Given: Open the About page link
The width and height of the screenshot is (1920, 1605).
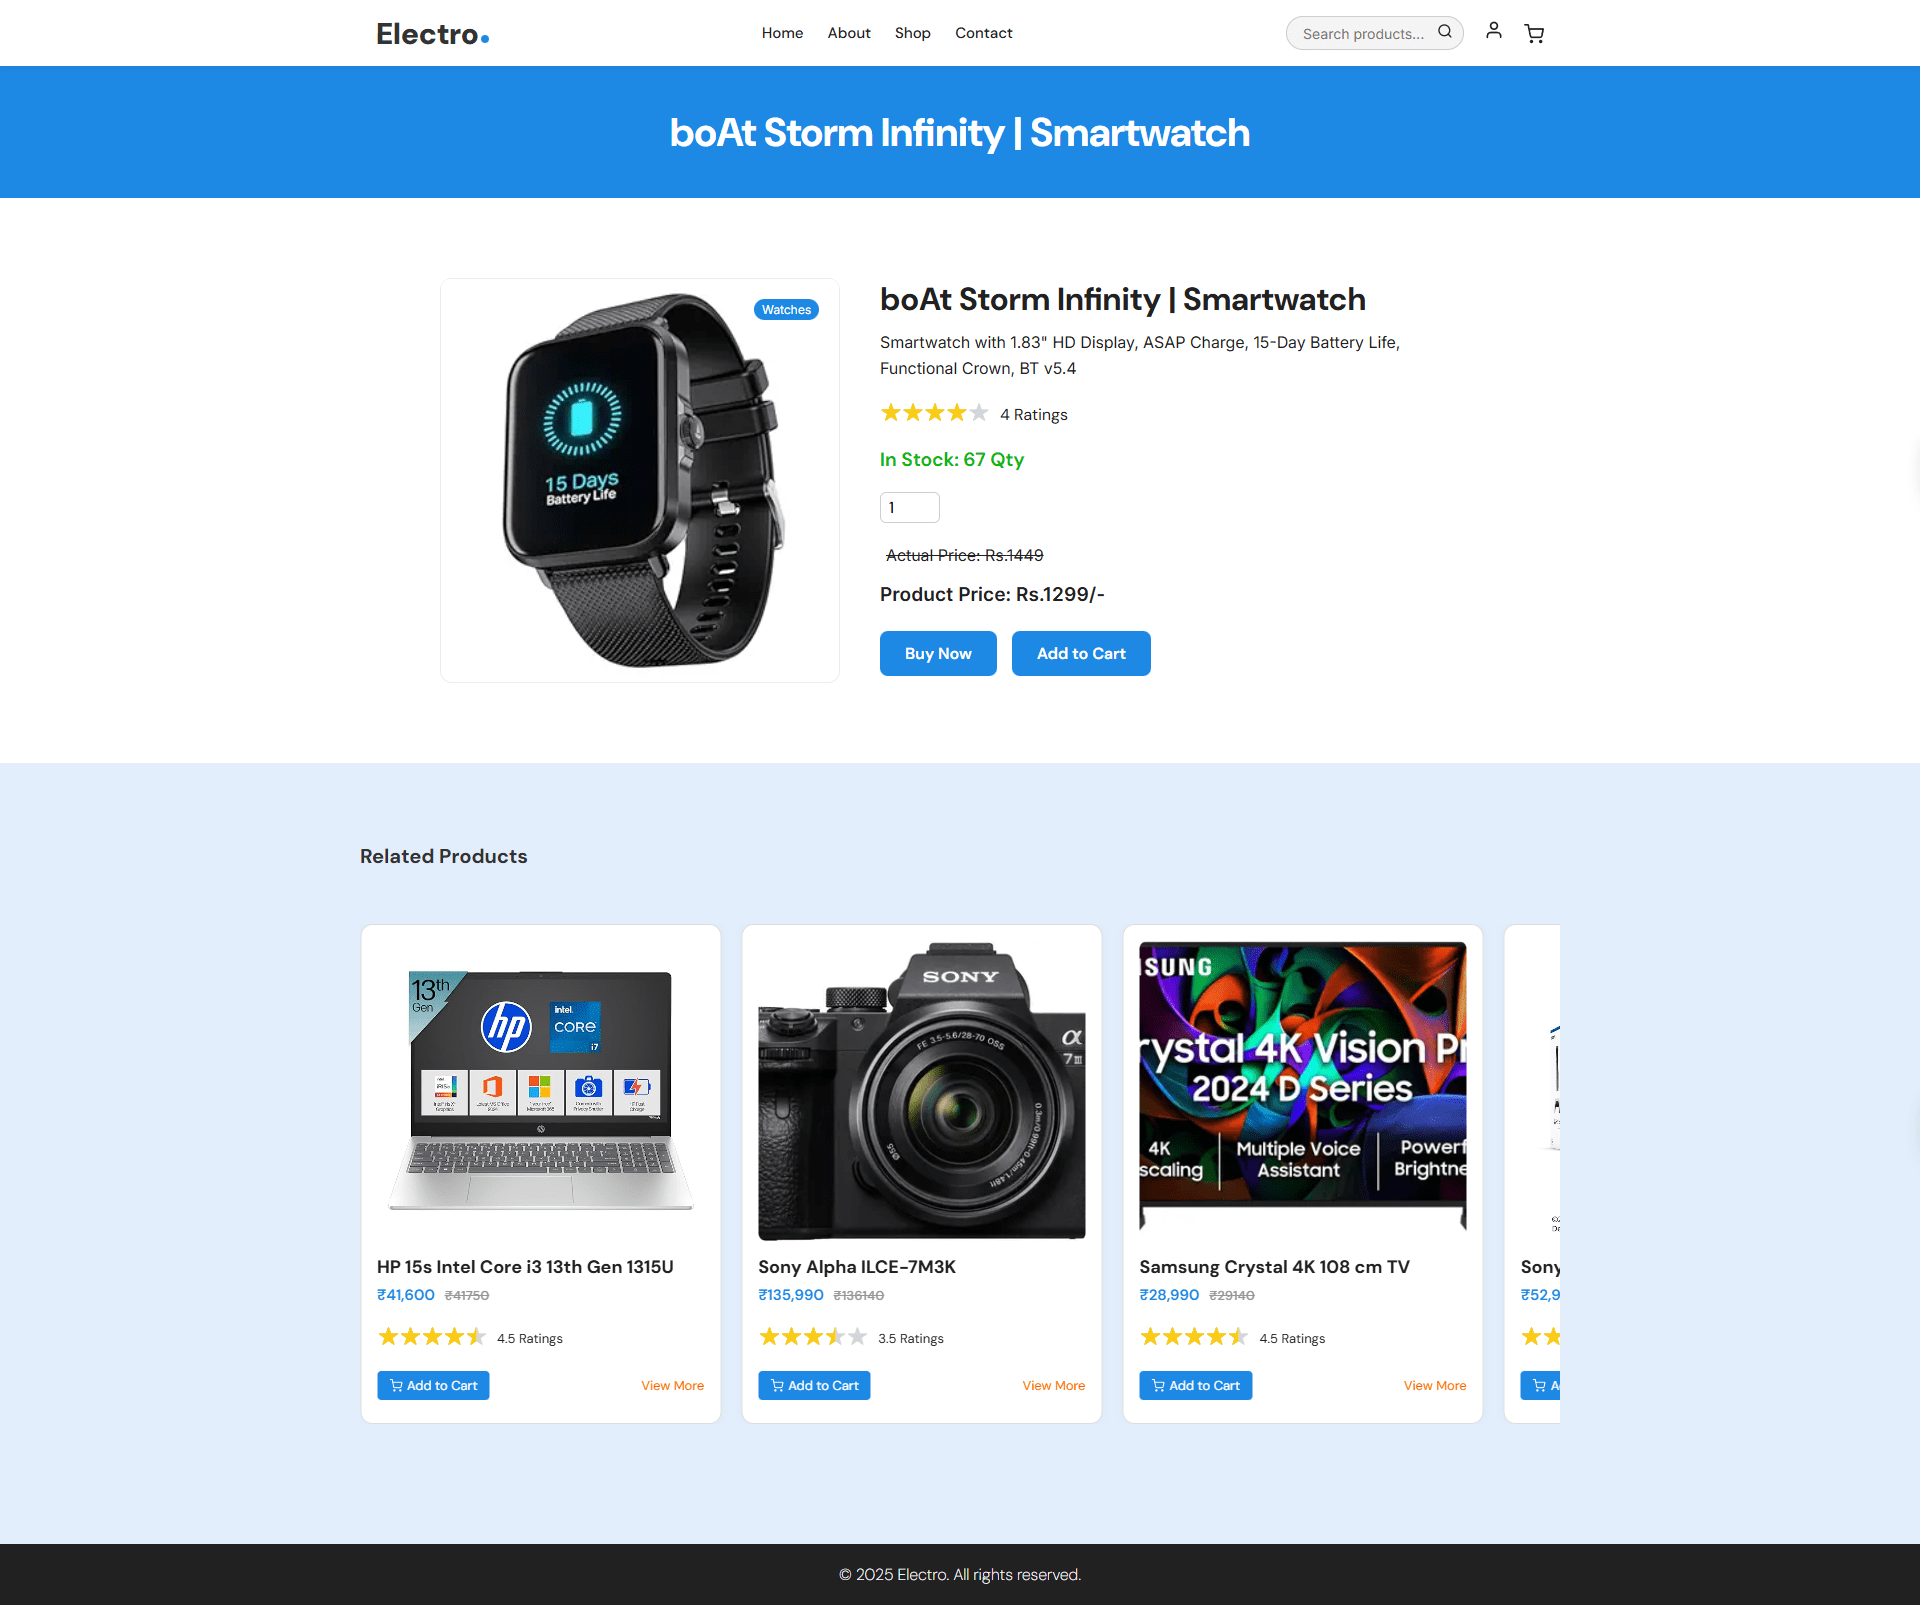Looking at the screenshot, I should (x=849, y=33).
